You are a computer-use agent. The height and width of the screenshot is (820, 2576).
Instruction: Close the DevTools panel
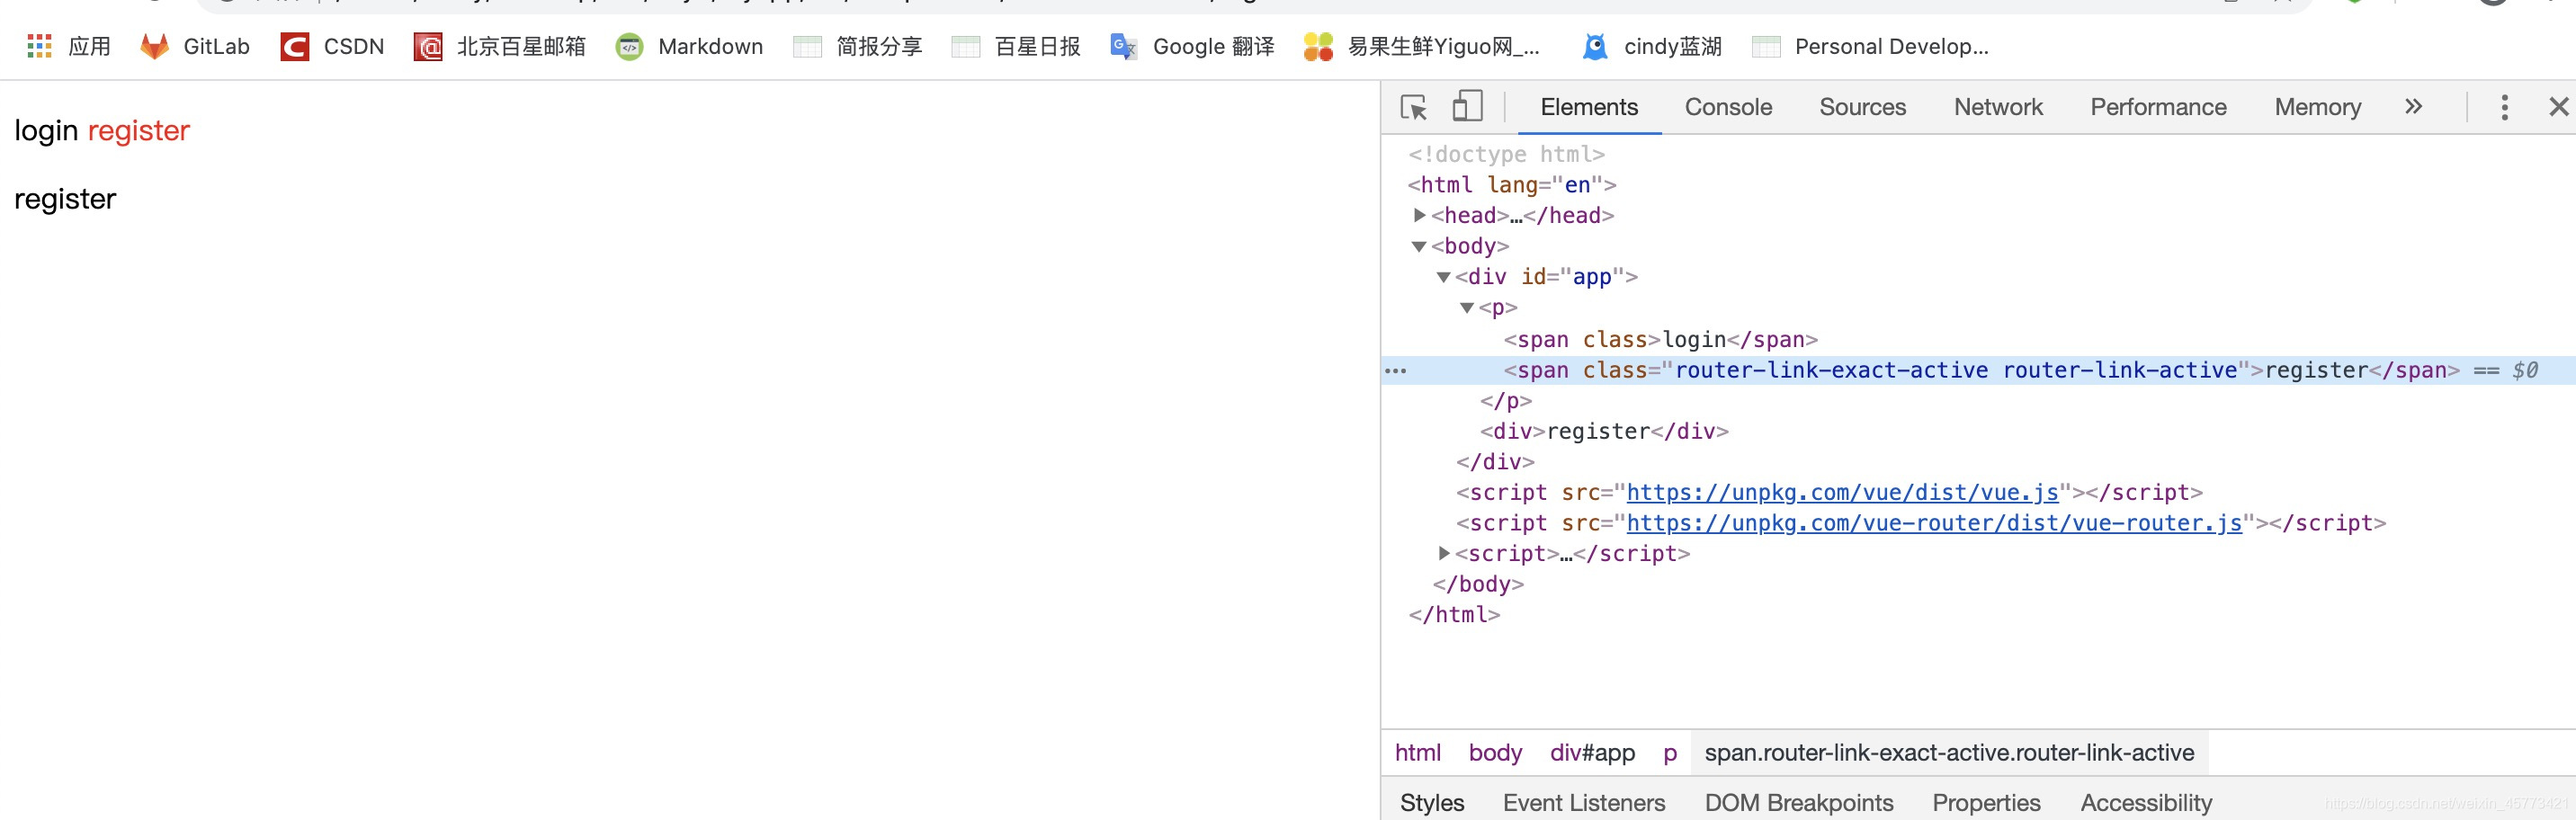point(2559,107)
